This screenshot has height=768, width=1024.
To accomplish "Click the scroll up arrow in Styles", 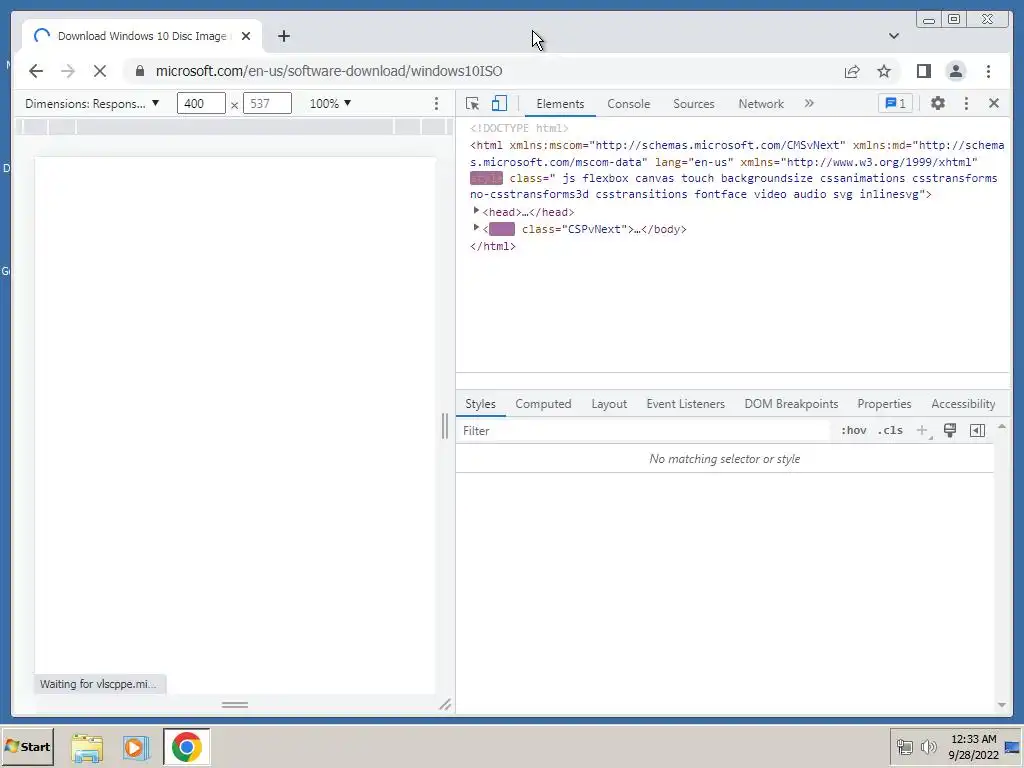I will click(x=1002, y=427).
